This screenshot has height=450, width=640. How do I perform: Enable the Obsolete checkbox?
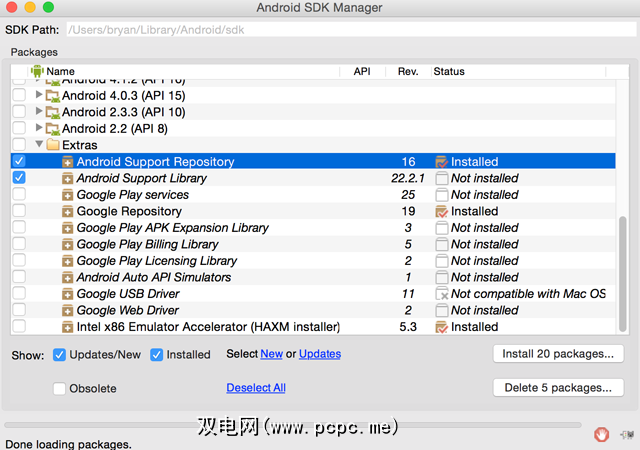click(x=60, y=388)
